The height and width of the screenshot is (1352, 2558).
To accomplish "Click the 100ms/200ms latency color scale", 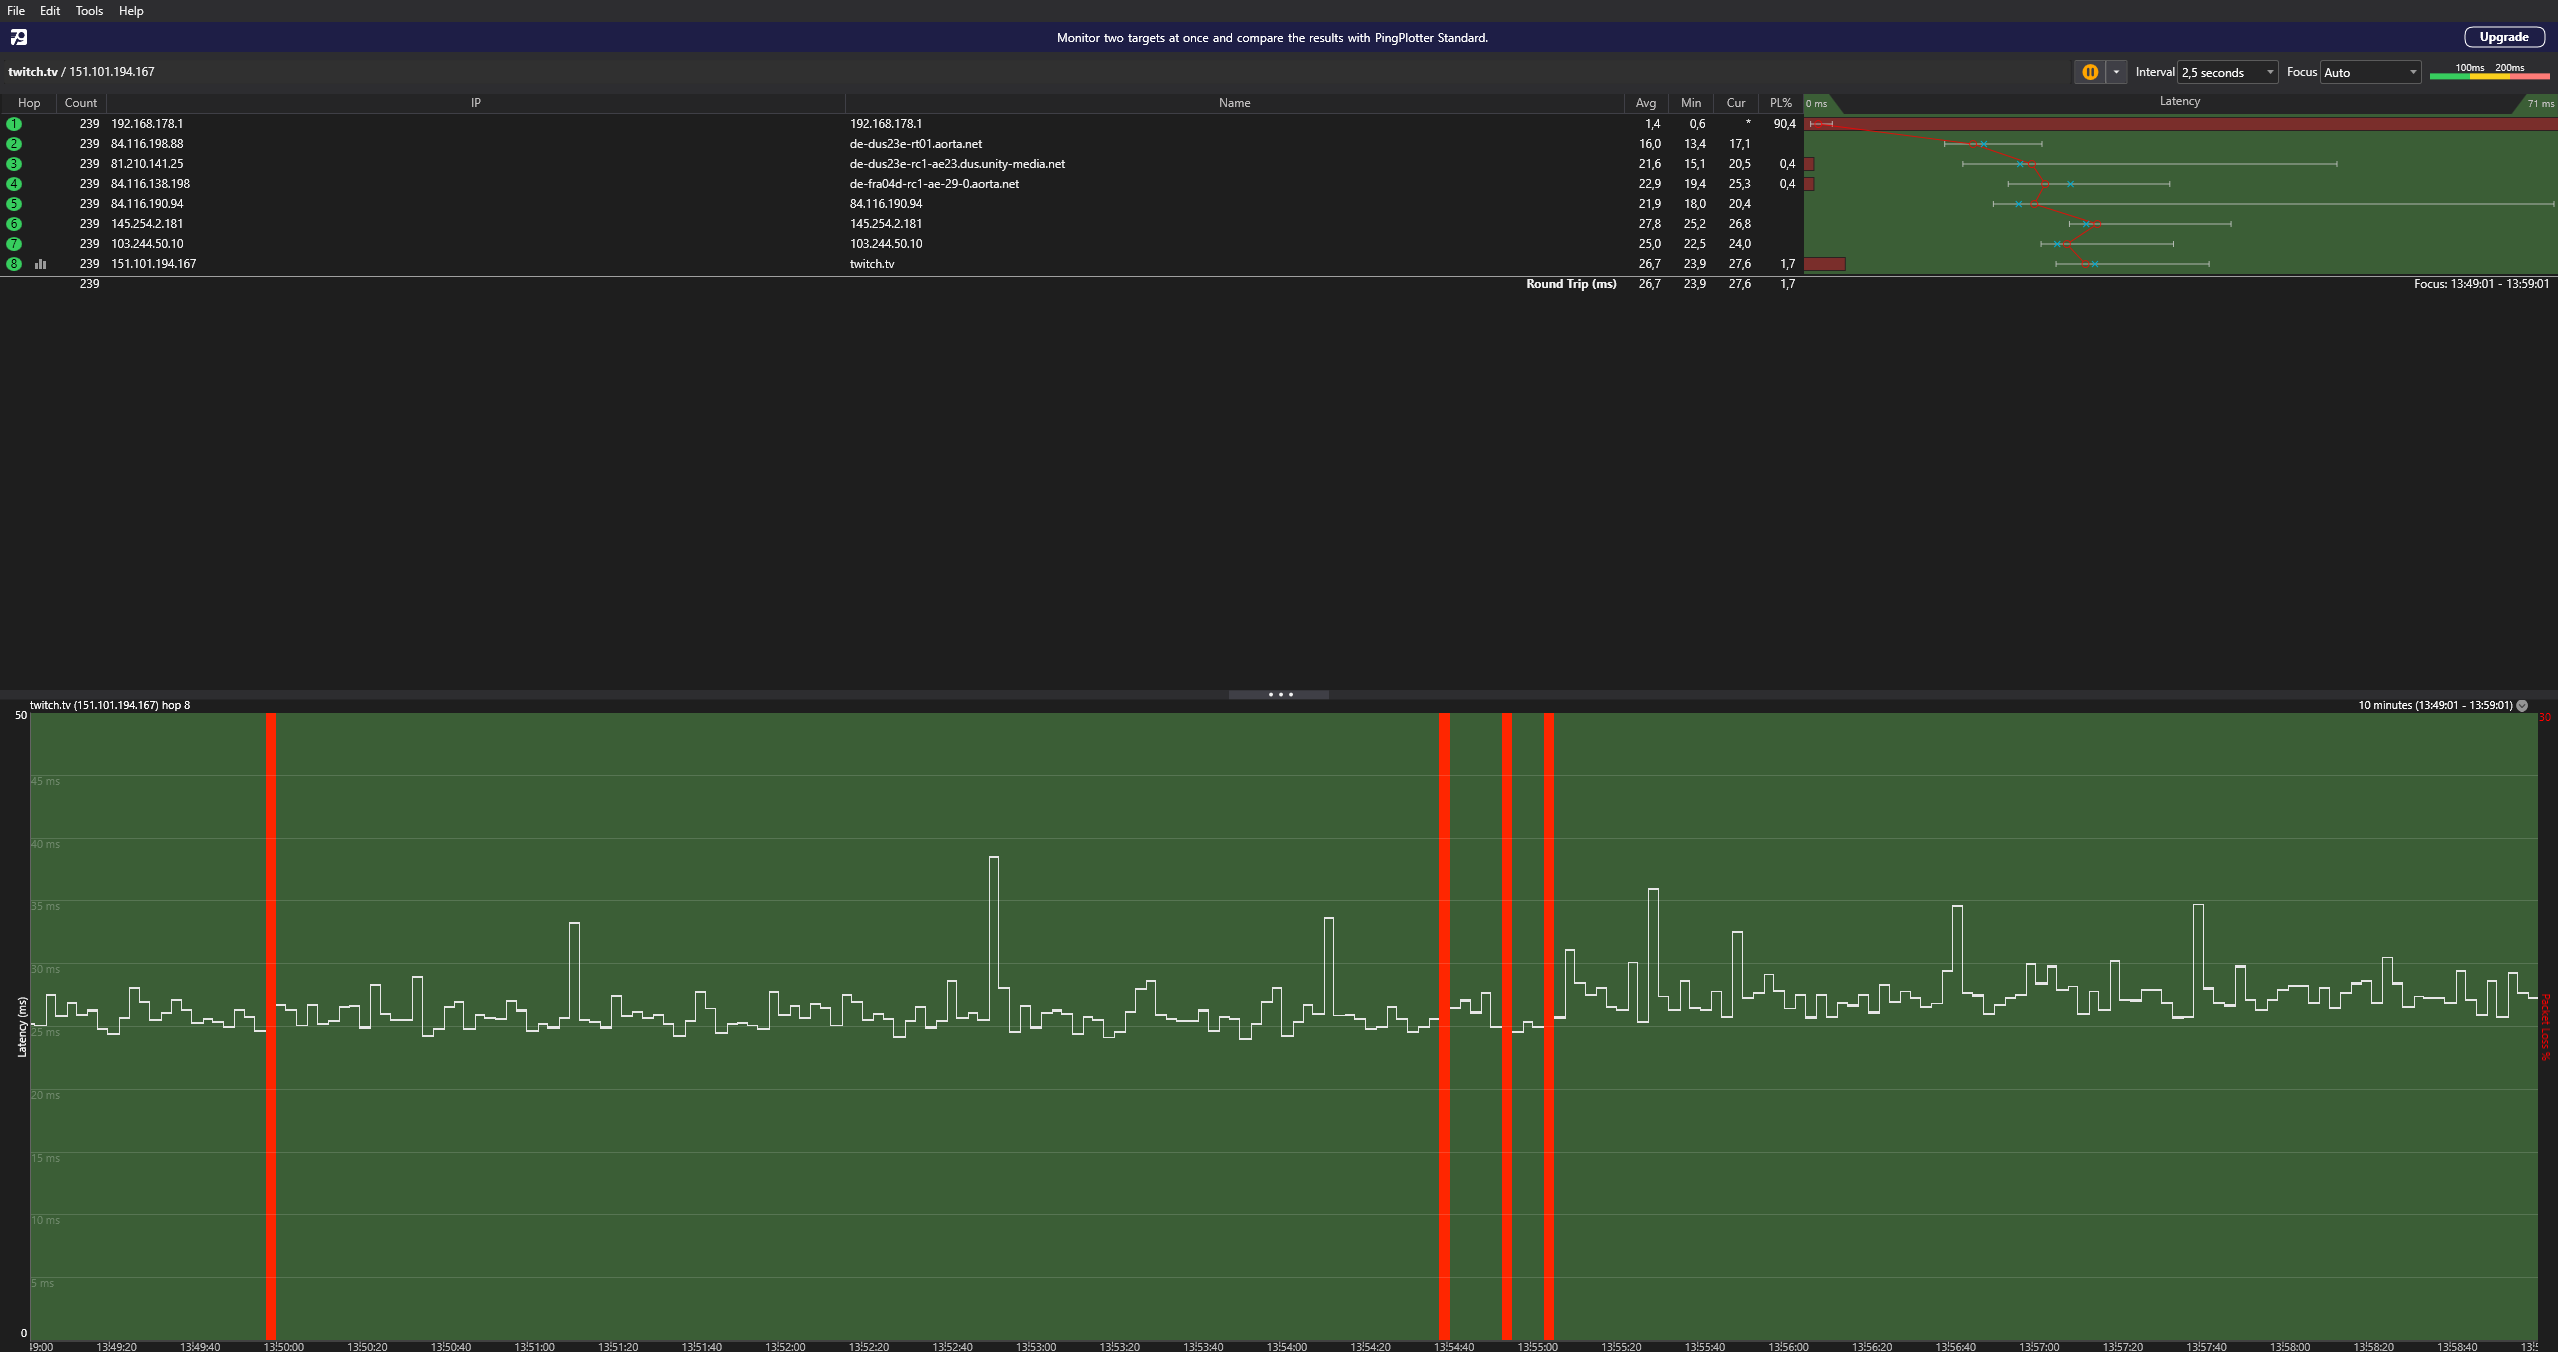I will [x=2489, y=72].
